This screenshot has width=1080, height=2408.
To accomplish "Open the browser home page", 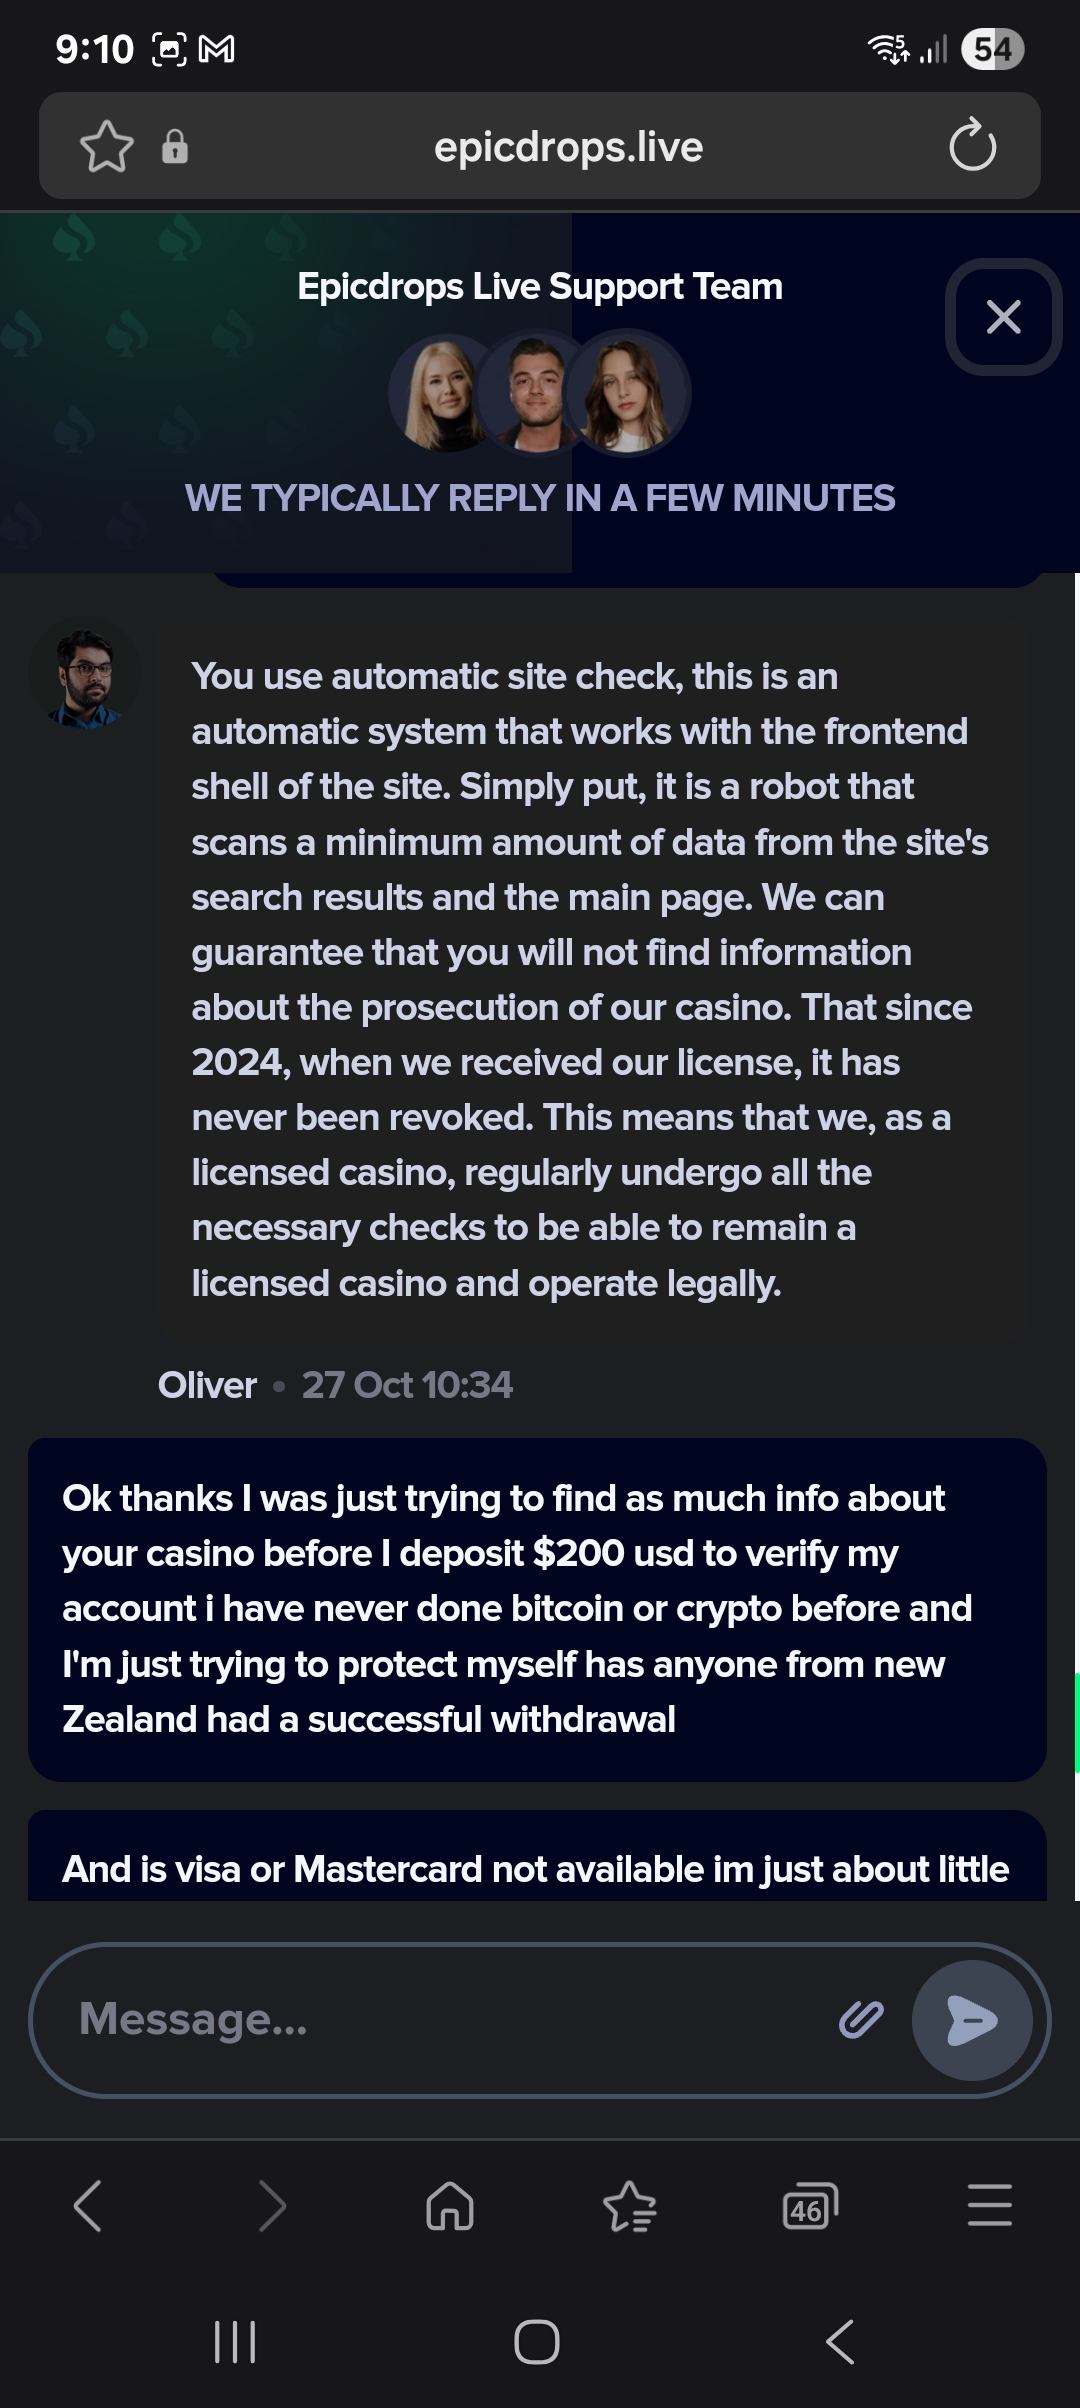I will tap(450, 2206).
